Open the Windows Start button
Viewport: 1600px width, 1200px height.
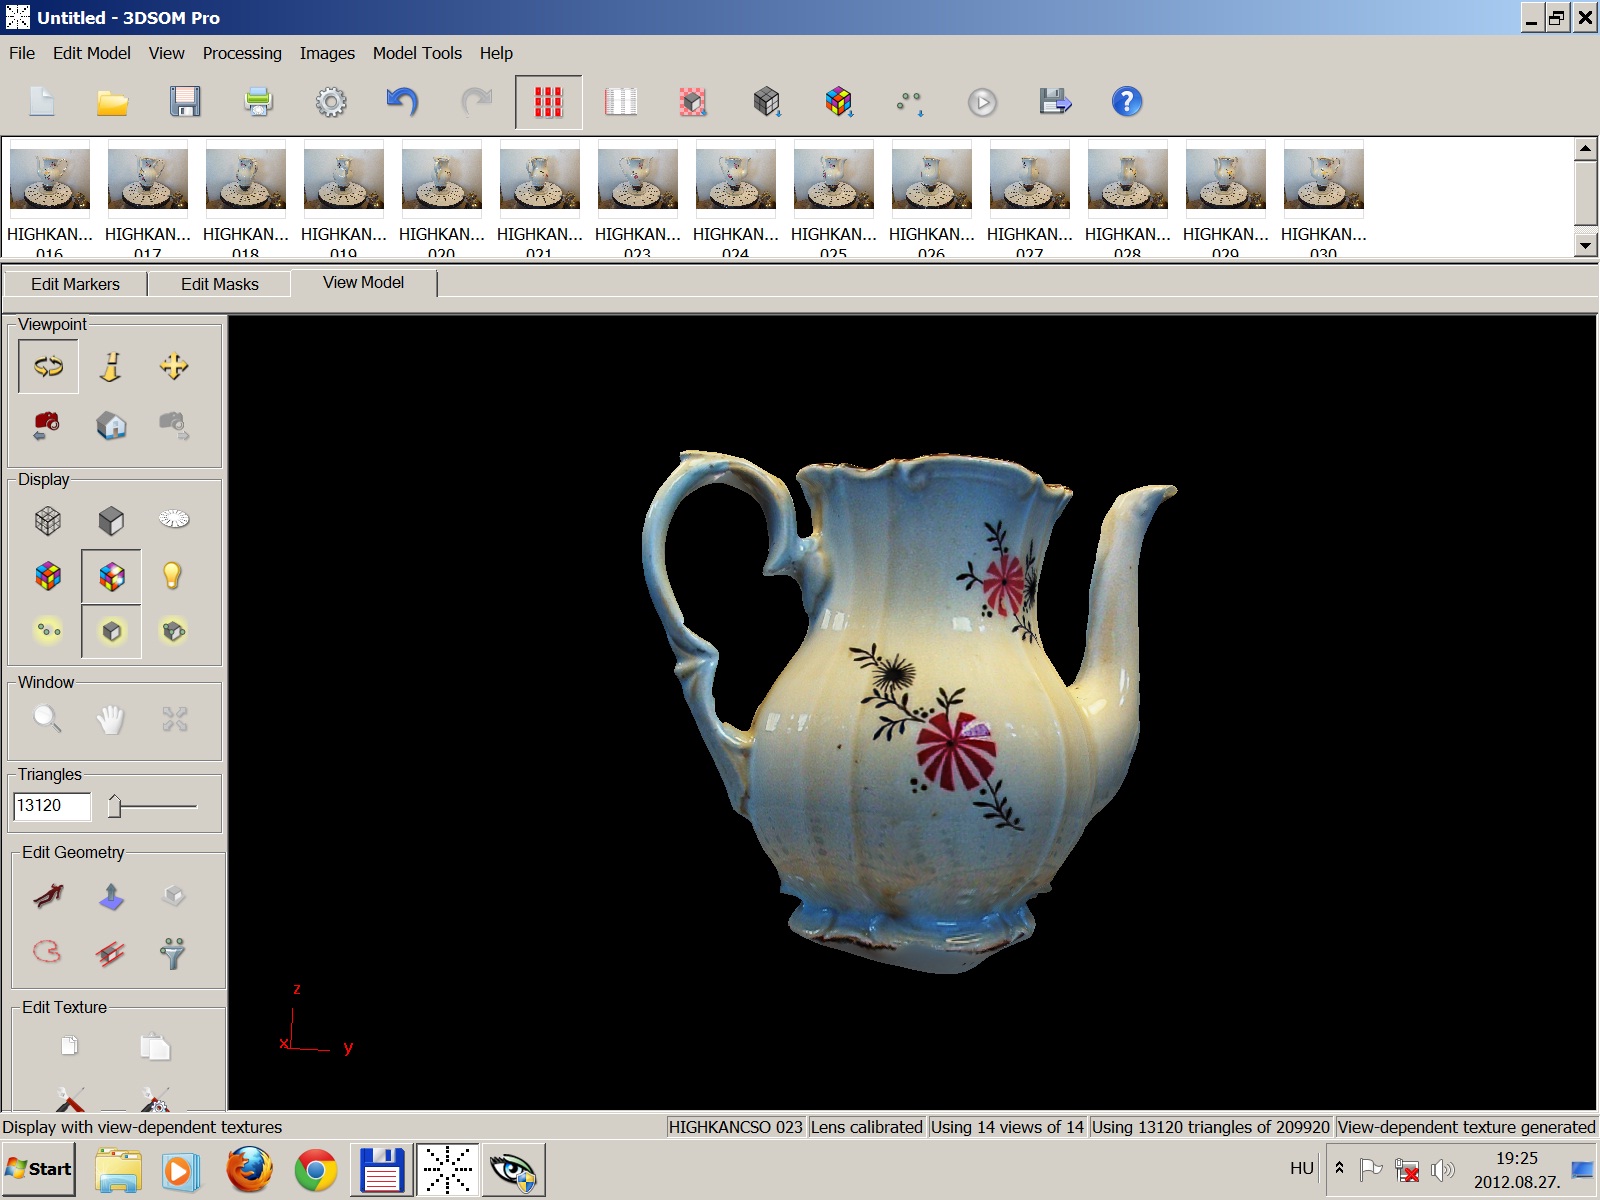pyautogui.click(x=39, y=1169)
